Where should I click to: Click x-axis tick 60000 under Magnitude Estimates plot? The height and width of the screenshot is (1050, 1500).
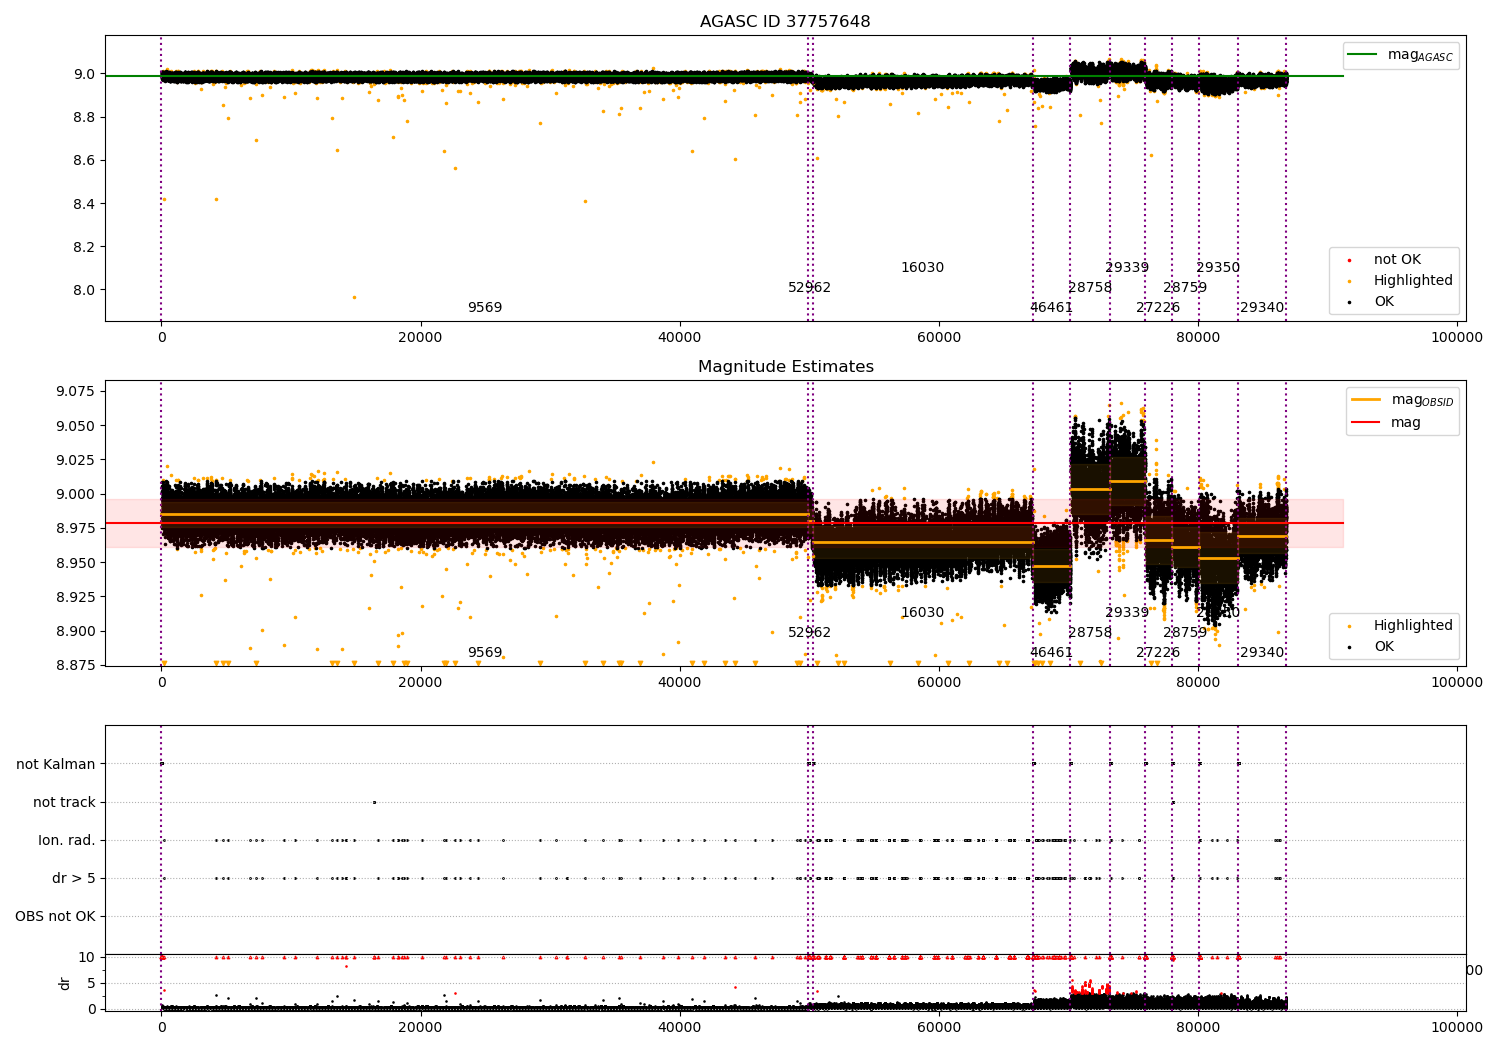pyautogui.click(x=939, y=683)
